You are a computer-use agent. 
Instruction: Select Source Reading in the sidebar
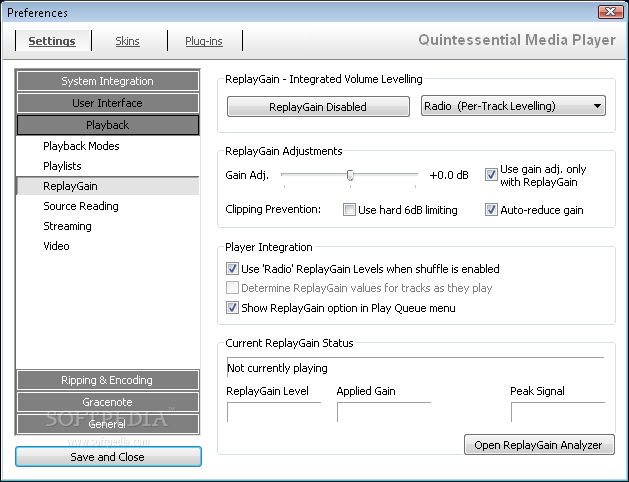[108, 206]
